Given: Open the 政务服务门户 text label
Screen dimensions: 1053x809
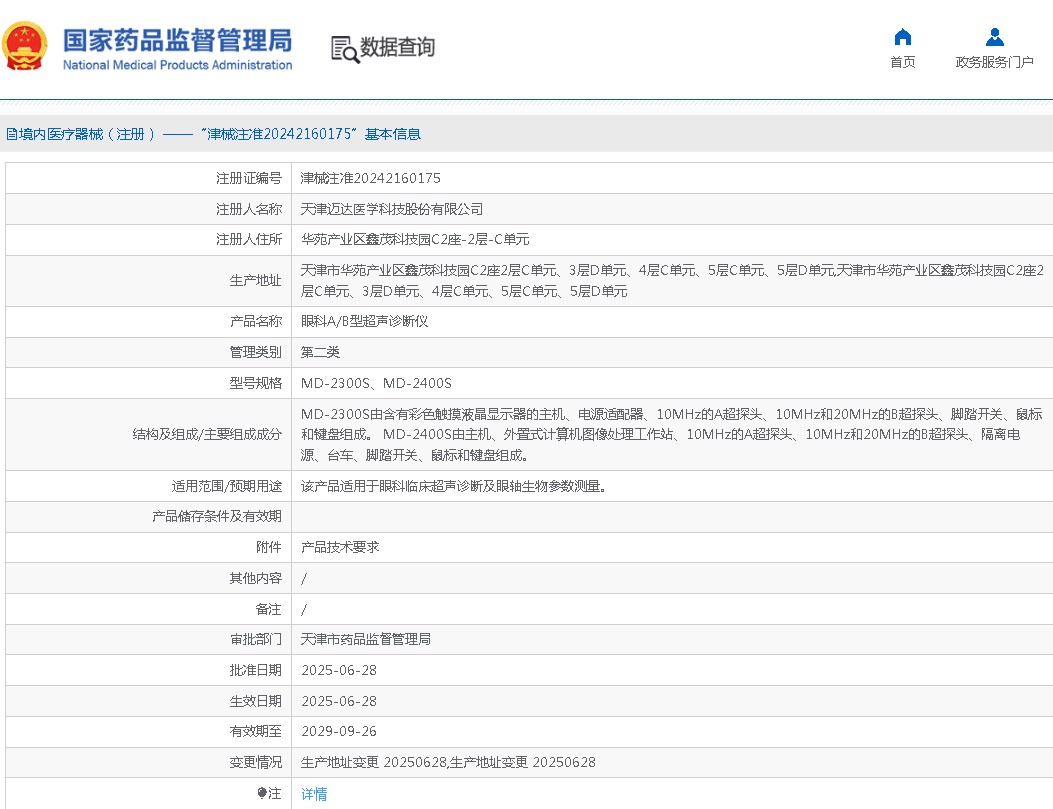Looking at the screenshot, I should [994, 63].
